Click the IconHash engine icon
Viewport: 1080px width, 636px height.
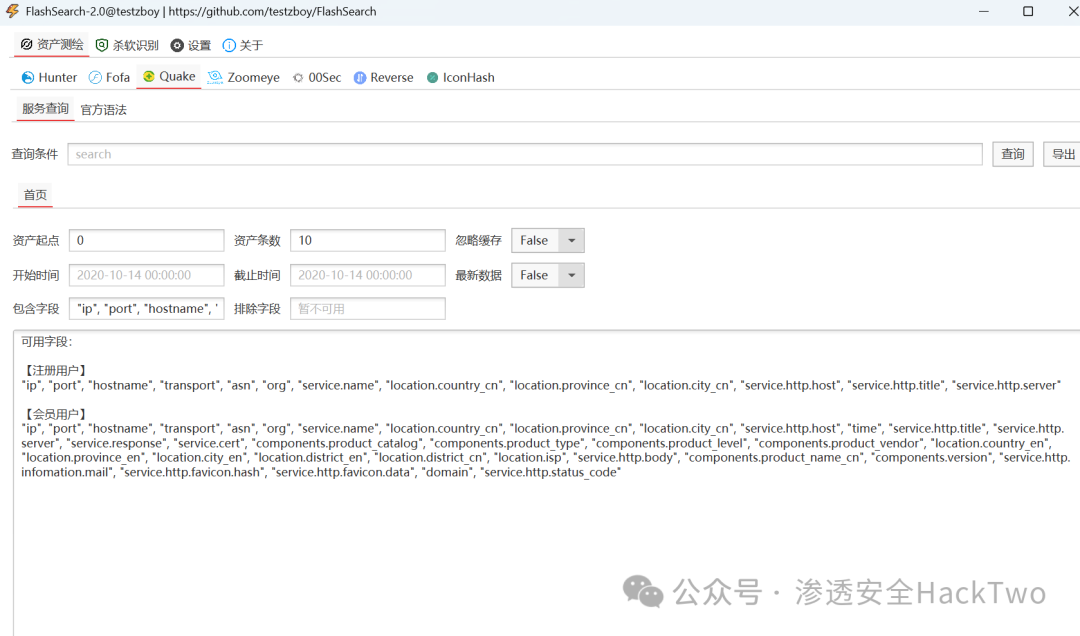[x=433, y=78]
